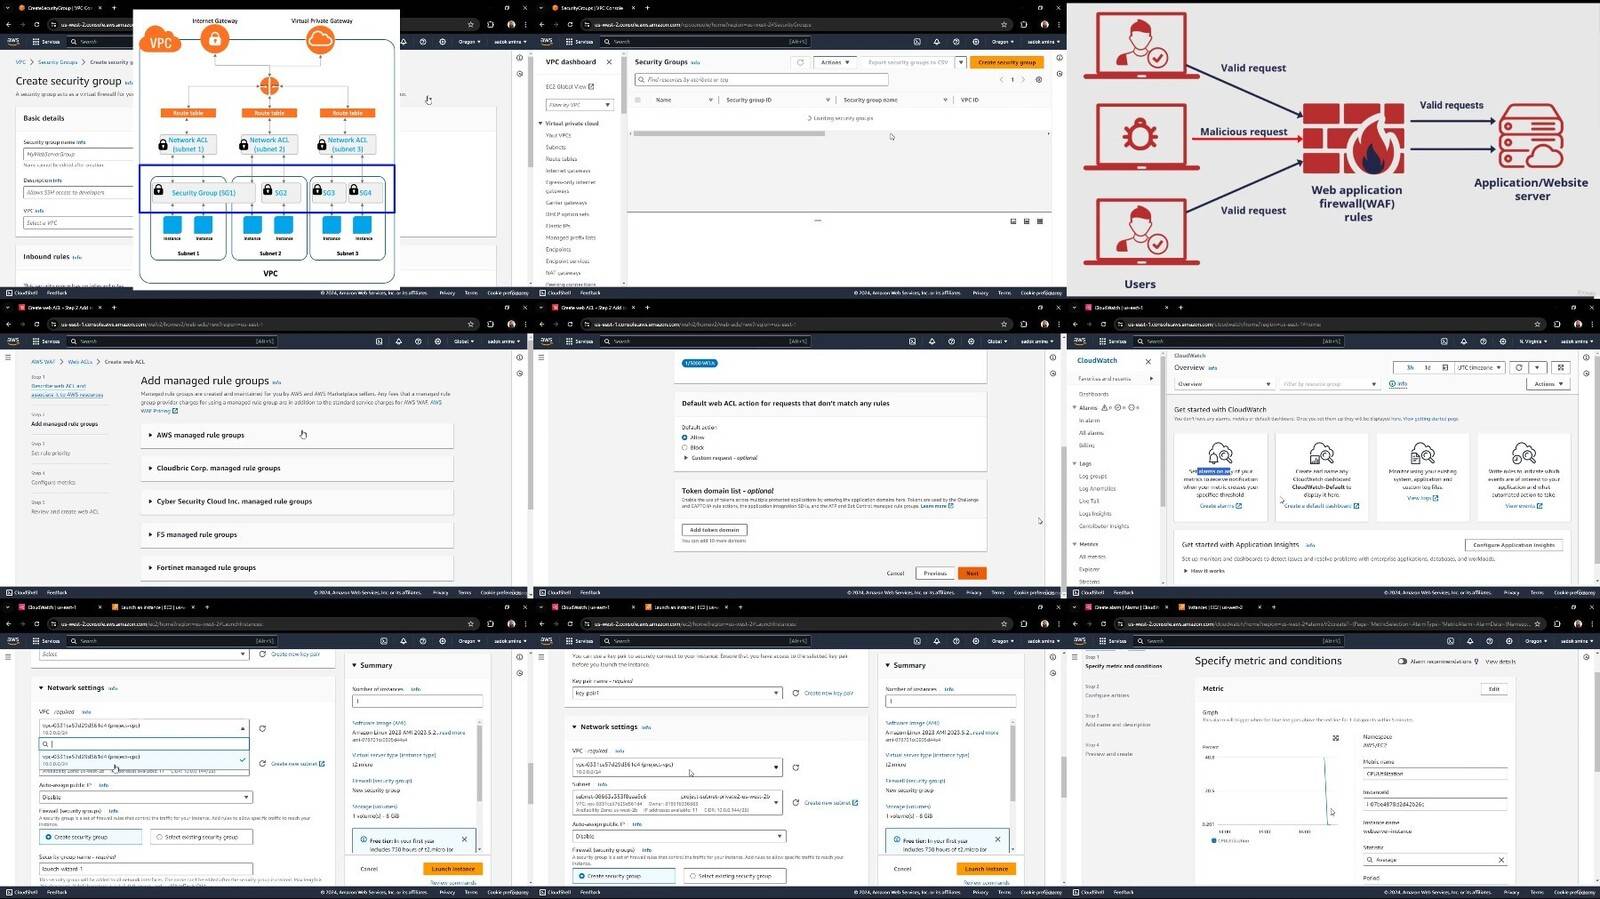
Task: Click the Alarms in-alarm count icon in CloudWatch sidebar
Action: point(1105,408)
